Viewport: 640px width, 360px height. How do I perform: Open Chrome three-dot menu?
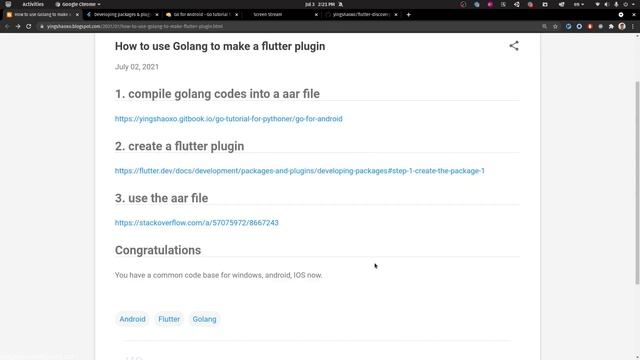pyautogui.click(x=633, y=26)
